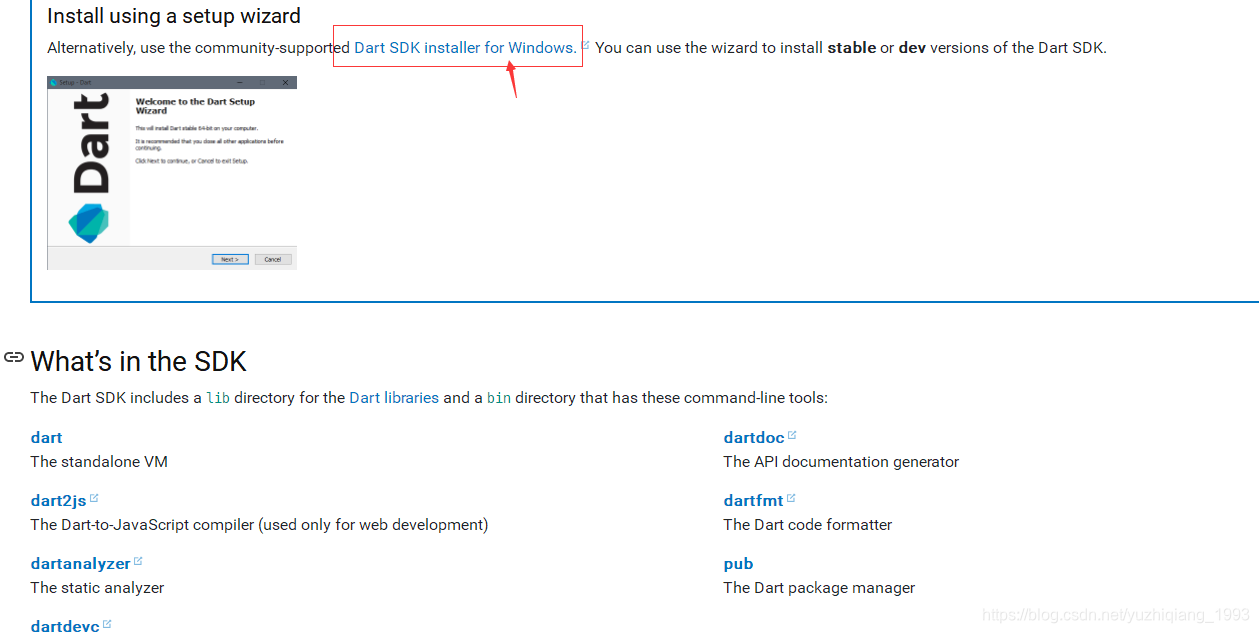Image resolution: width=1259 pixels, height=633 pixels.
Task: Click the inline code word 'bin'
Action: (x=499, y=398)
